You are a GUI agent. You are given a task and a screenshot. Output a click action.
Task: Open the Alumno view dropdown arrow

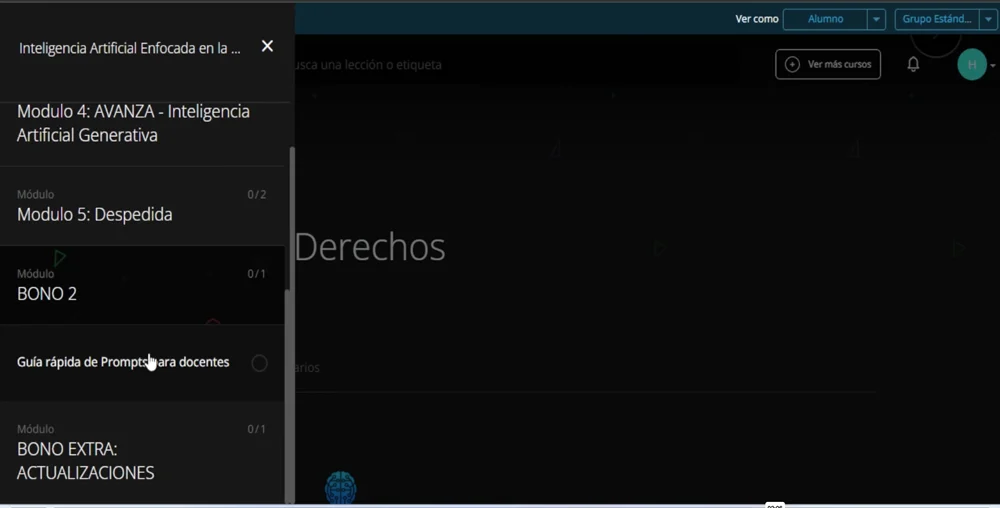pyautogui.click(x=876, y=19)
